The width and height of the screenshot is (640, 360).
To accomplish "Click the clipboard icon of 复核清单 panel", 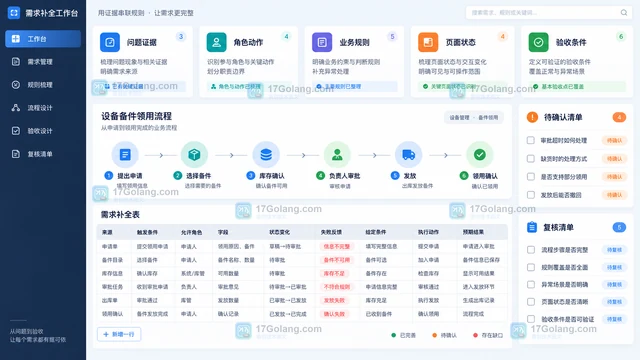I will [x=532, y=227].
